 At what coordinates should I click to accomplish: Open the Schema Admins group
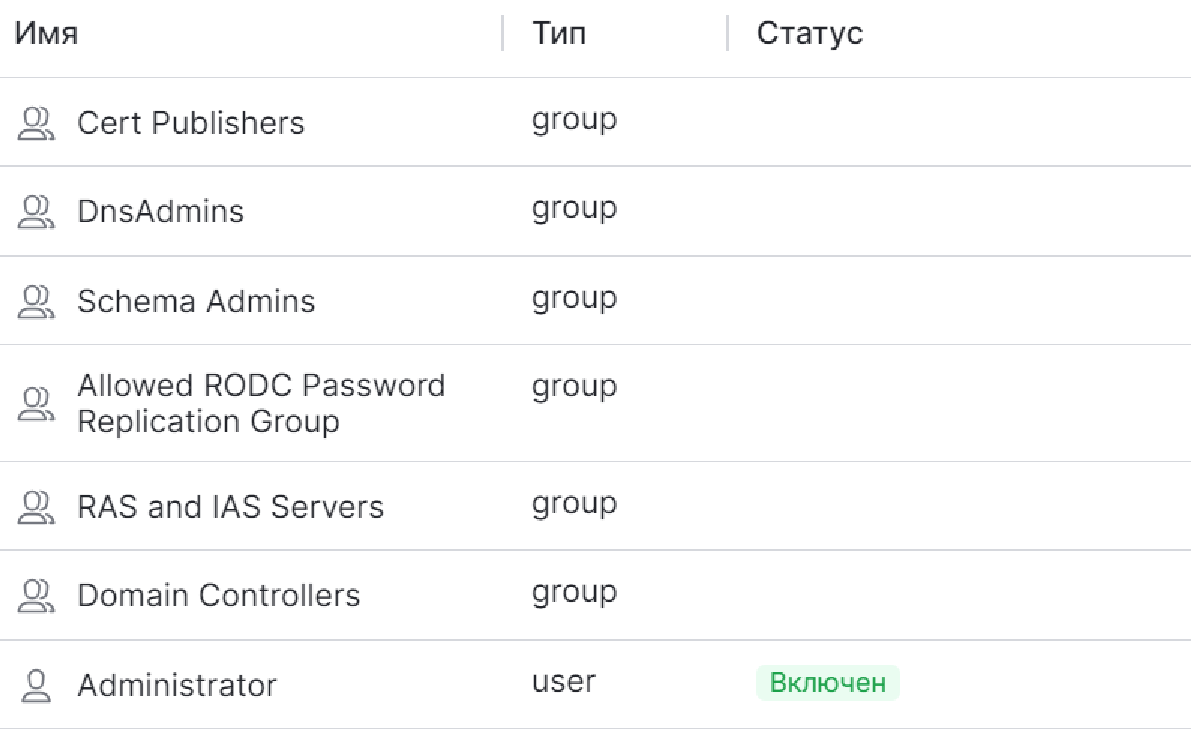pyautogui.click(x=196, y=302)
